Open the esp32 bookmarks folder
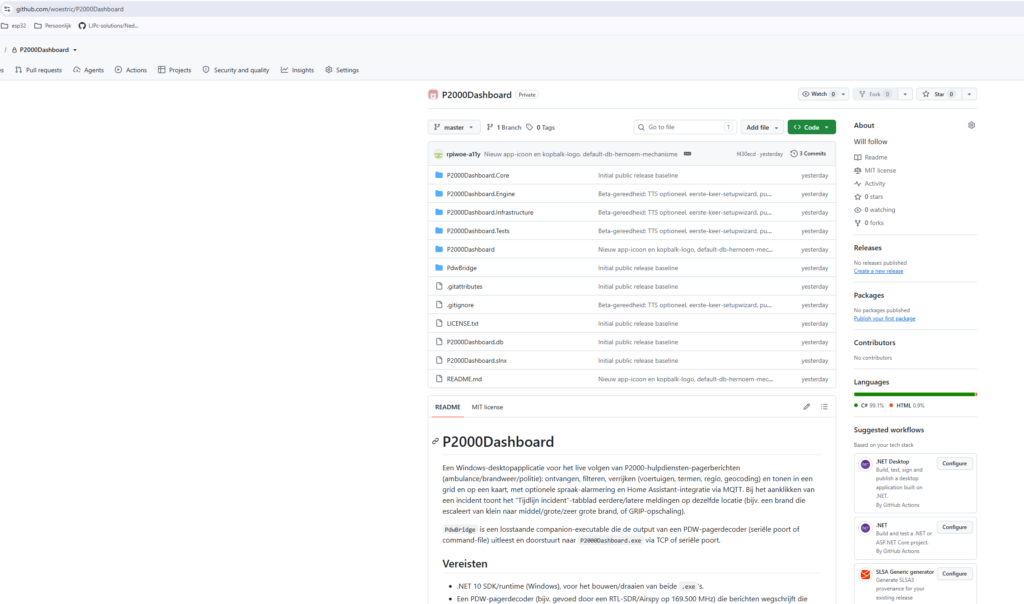1024x604 pixels. pos(14,25)
